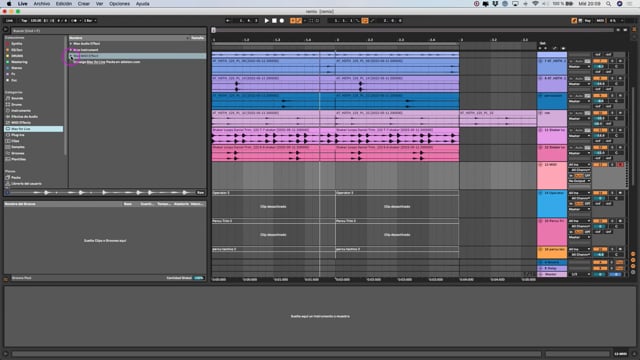The height and width of the screenshot is (360, 640).
Task: Open the 1 Bar quantization dropdown
Action: click(x=90, y=20)
